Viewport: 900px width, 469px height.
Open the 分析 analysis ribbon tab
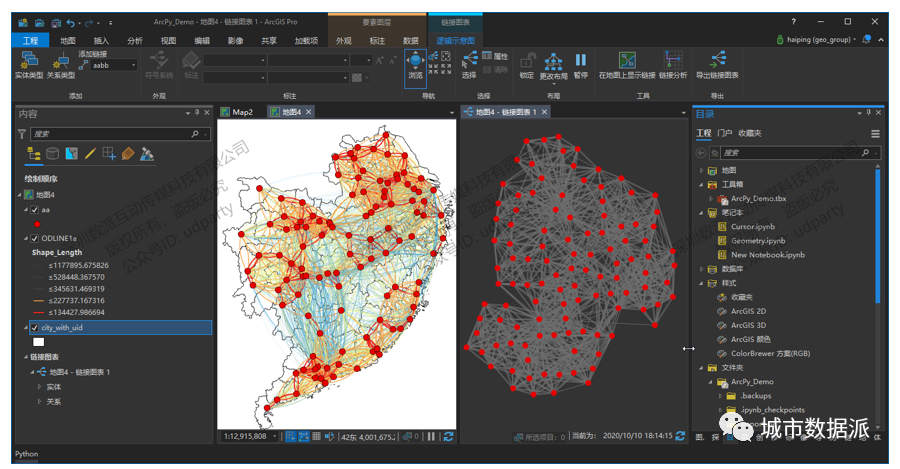click(x=135, y=40)
